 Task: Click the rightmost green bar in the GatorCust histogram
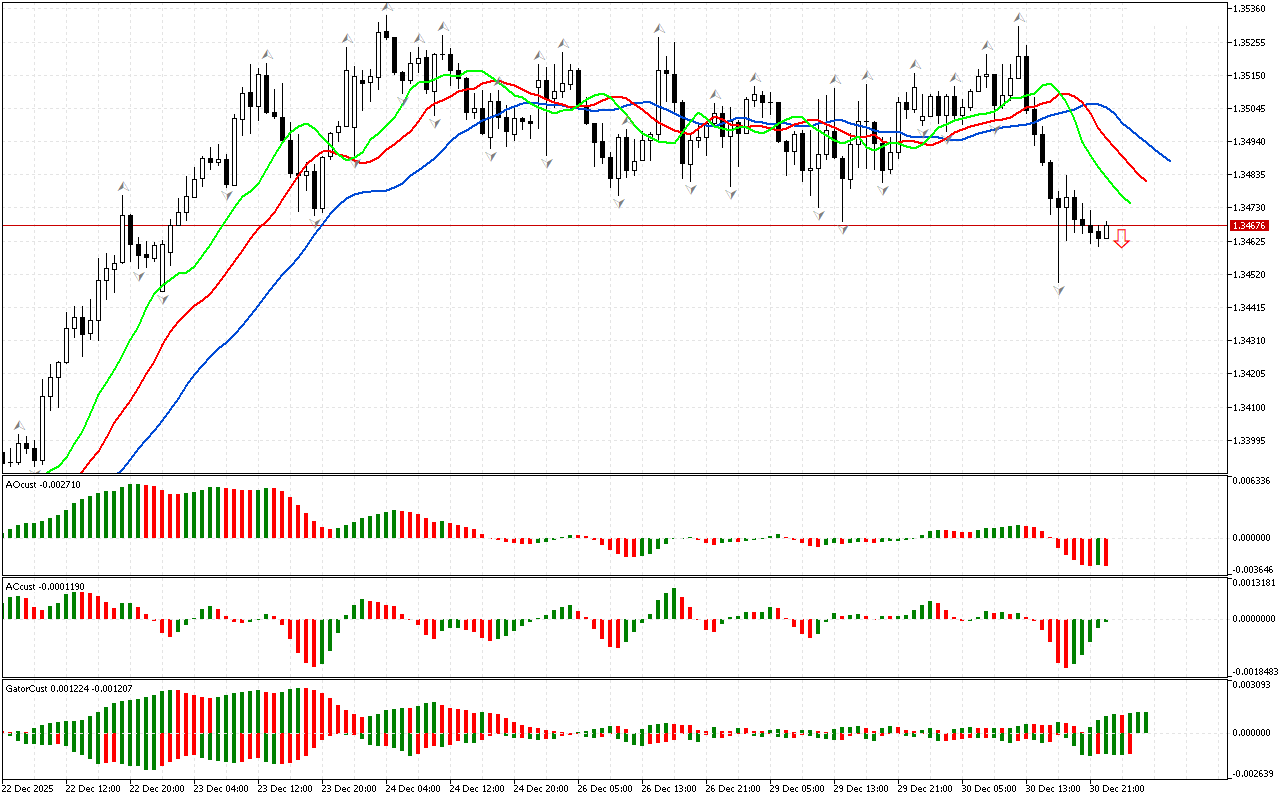coord(1145,722)
